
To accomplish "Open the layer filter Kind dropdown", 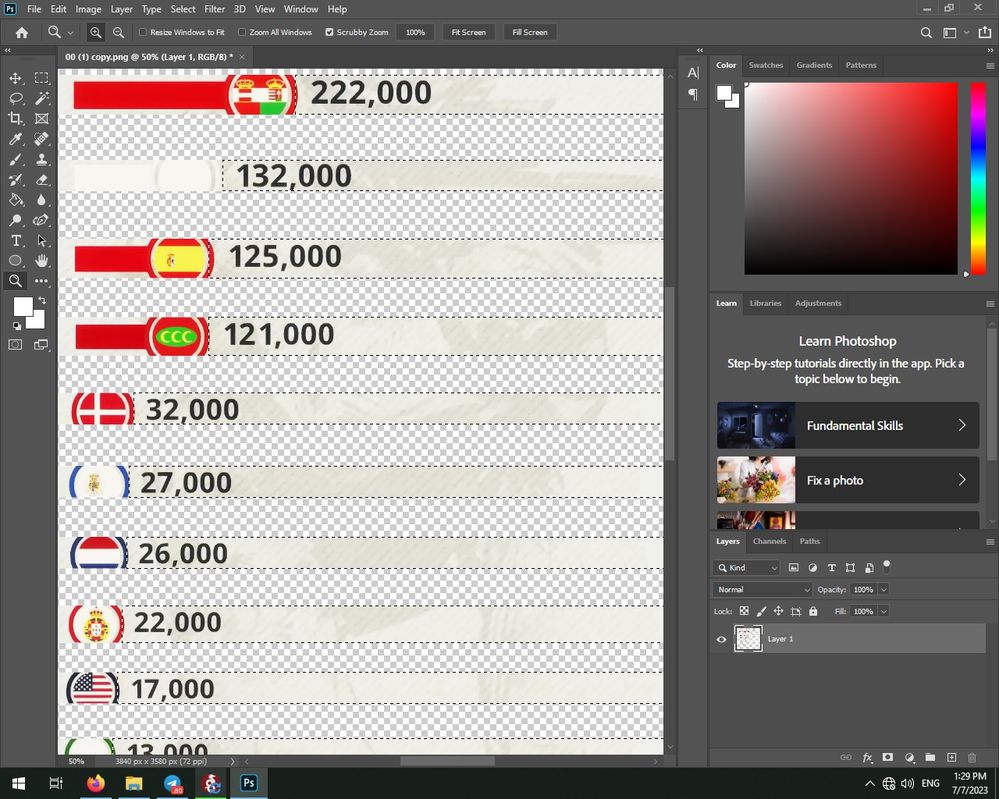I will [746, 568].
